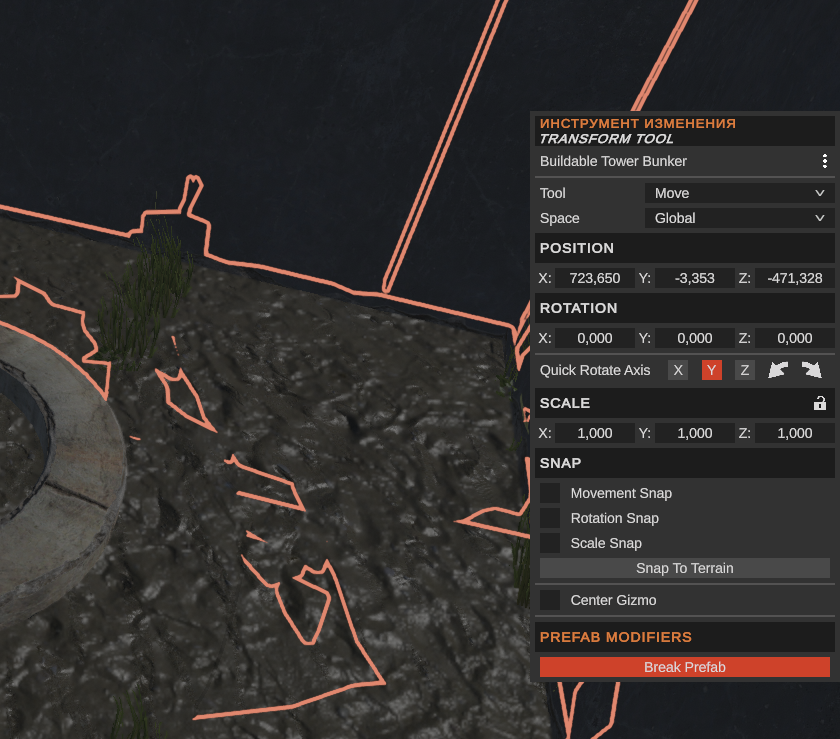Open the three-dot menu beside Buildable Tower Bunker
The height and width of the screenshot is (739, 840).
coord(824,161)
